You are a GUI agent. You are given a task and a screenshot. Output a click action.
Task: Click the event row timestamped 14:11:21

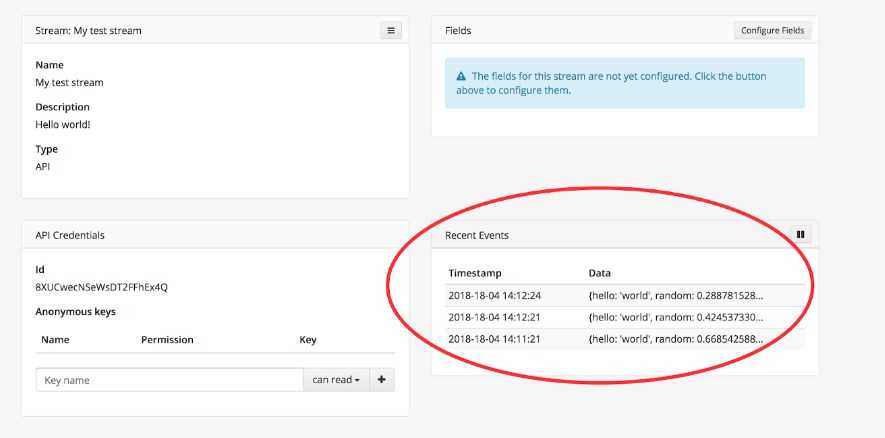[624, 339]
